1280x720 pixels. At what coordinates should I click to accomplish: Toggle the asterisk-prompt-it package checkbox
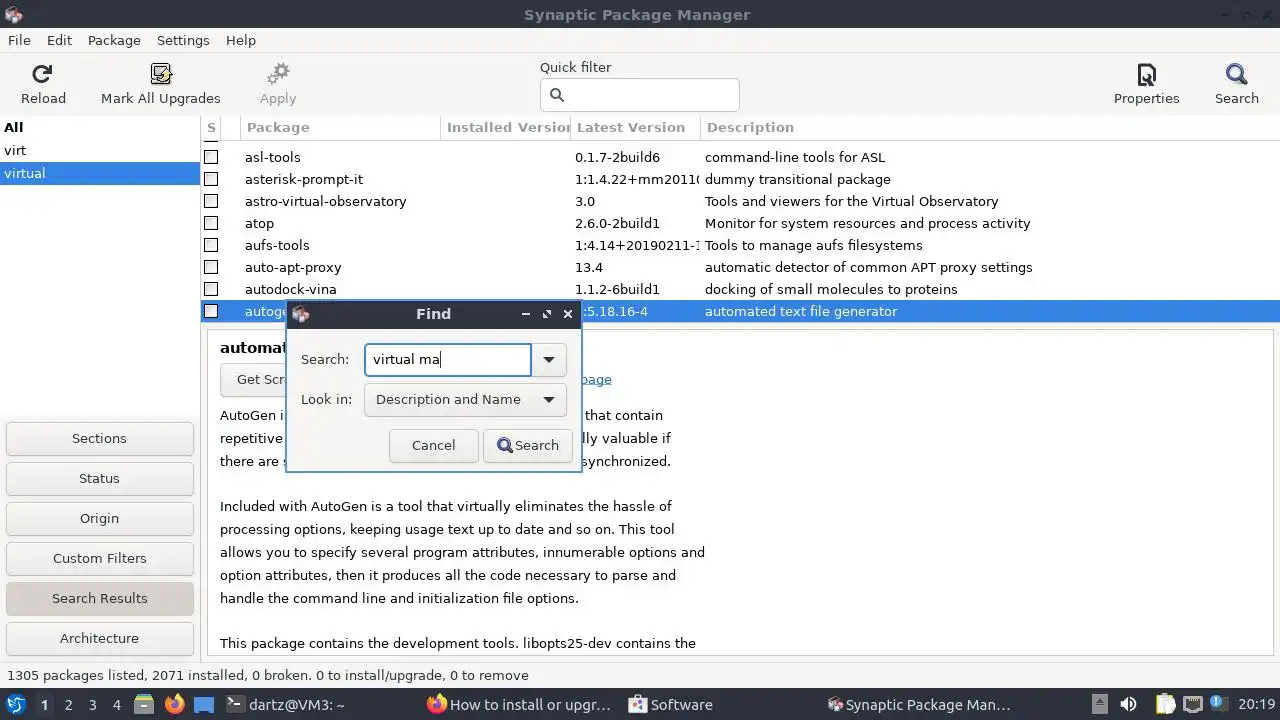click(211, 179)
